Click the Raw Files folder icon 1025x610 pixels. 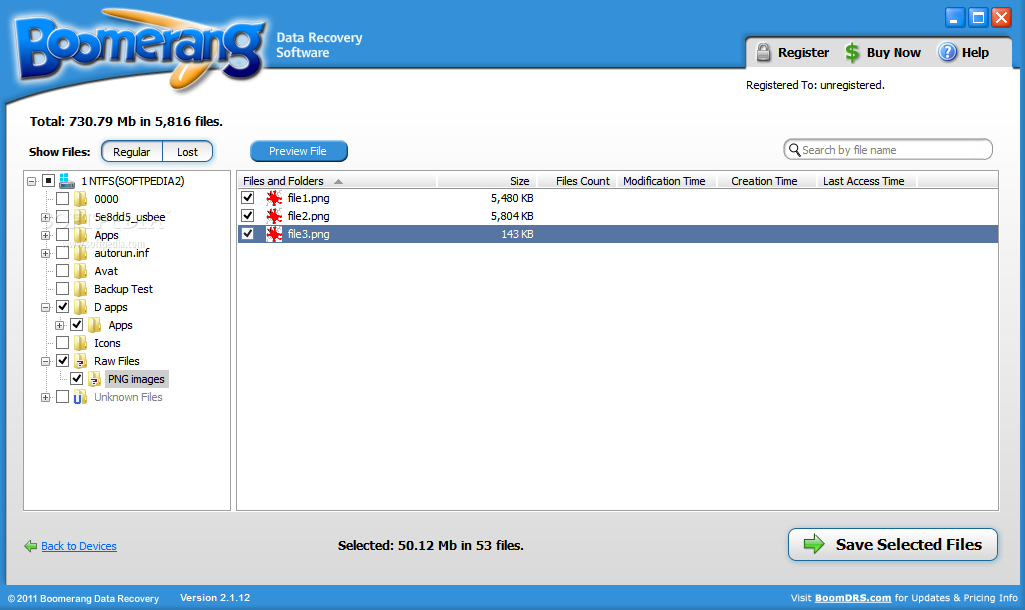pos(80,361)
